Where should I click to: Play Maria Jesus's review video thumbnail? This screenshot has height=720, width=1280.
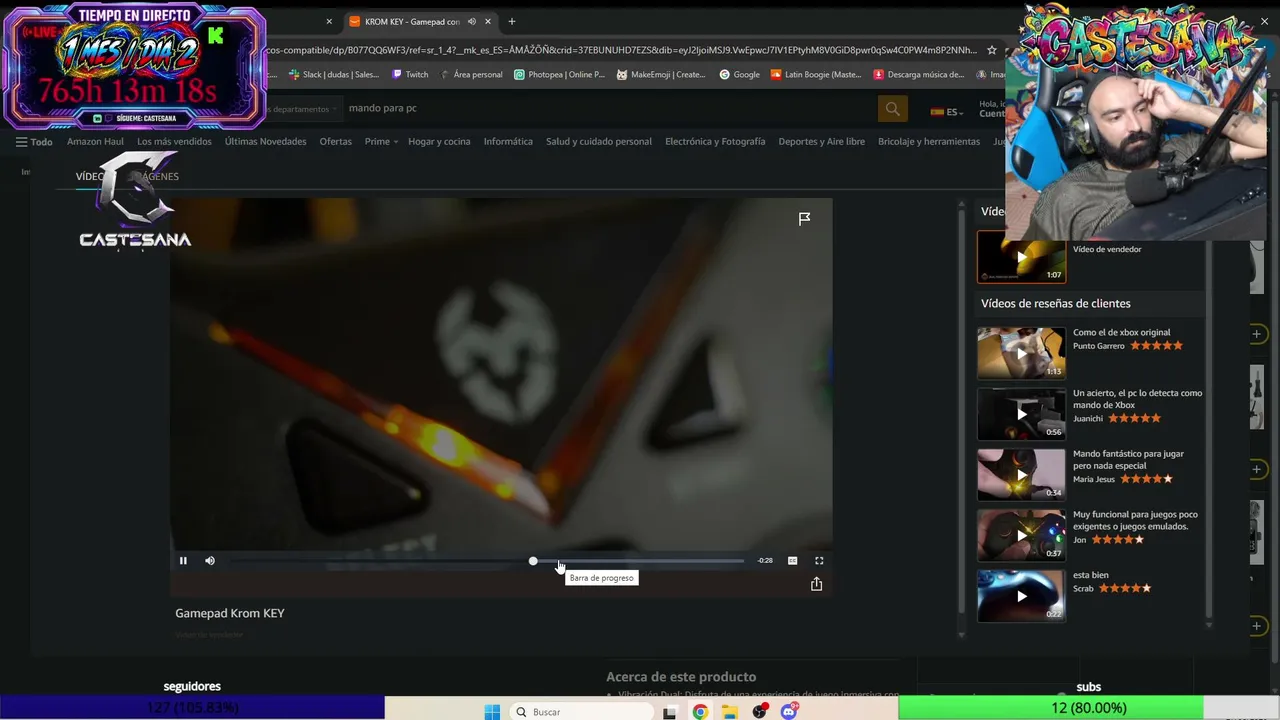tap(1021, 475)
